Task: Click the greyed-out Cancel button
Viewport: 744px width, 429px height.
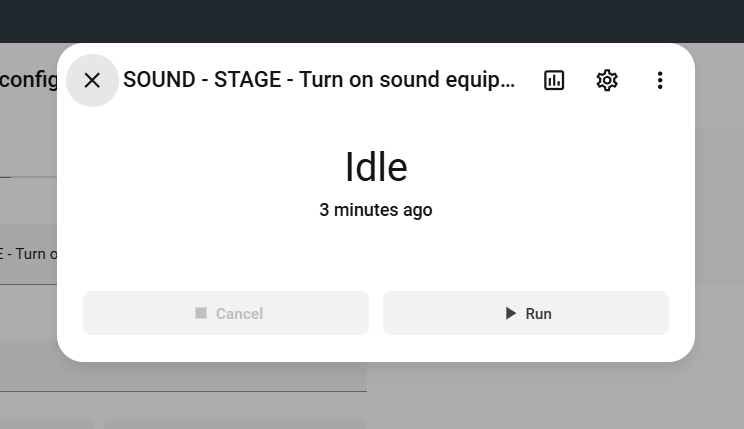Action: click(x=226, y=313)
